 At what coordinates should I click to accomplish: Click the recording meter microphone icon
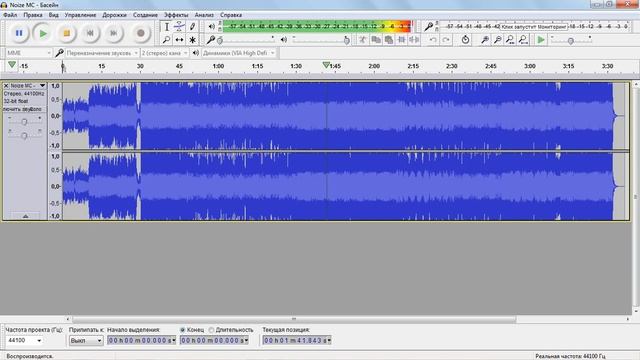tap(428, 27)
